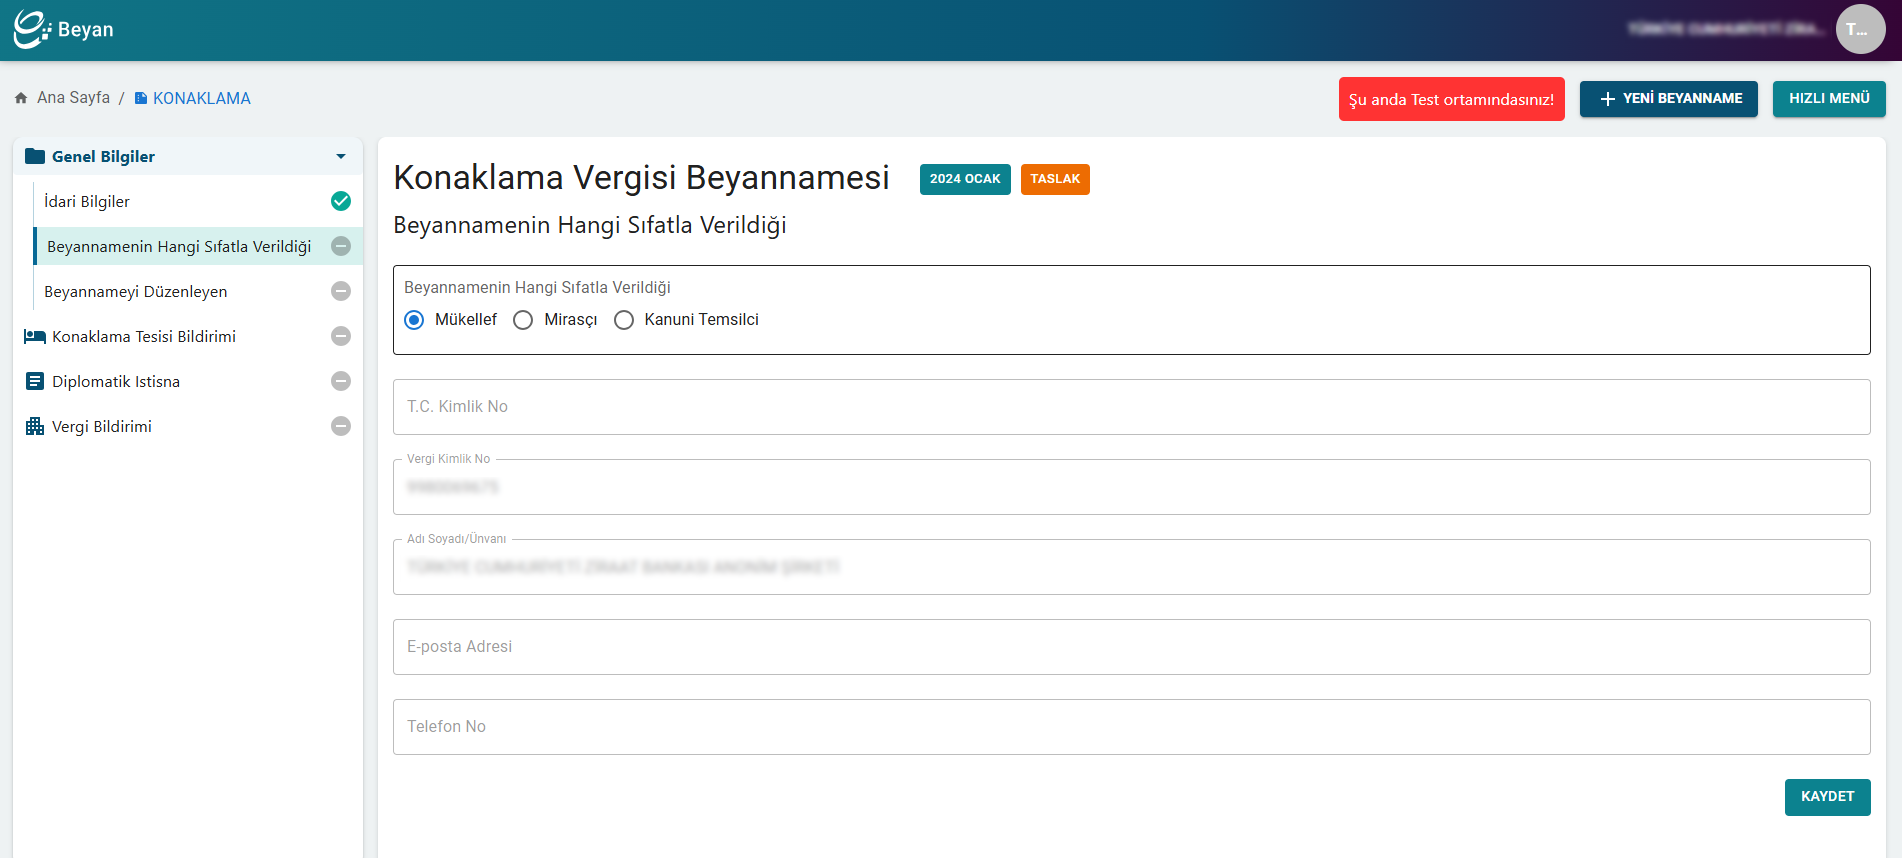Image resolution: width=1902 pixels, height=858 pixels.
Task: Select the Kanuni Temsilci radio option
Action: (624, 320)
